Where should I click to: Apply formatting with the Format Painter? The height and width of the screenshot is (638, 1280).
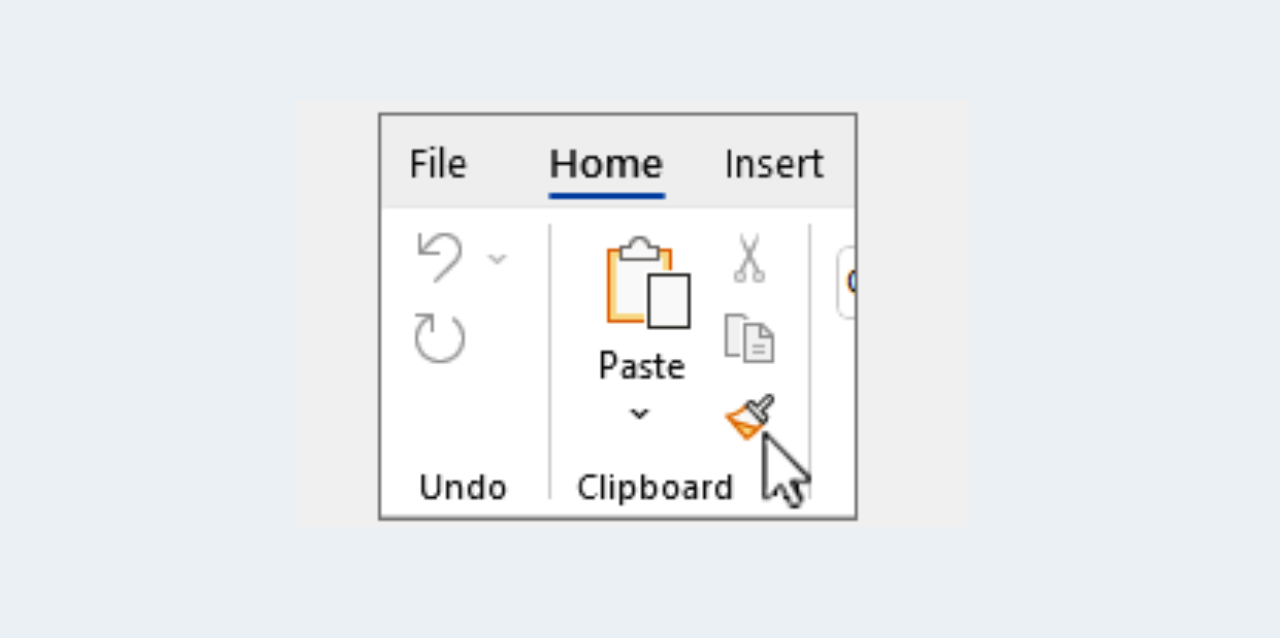point(749,412)
